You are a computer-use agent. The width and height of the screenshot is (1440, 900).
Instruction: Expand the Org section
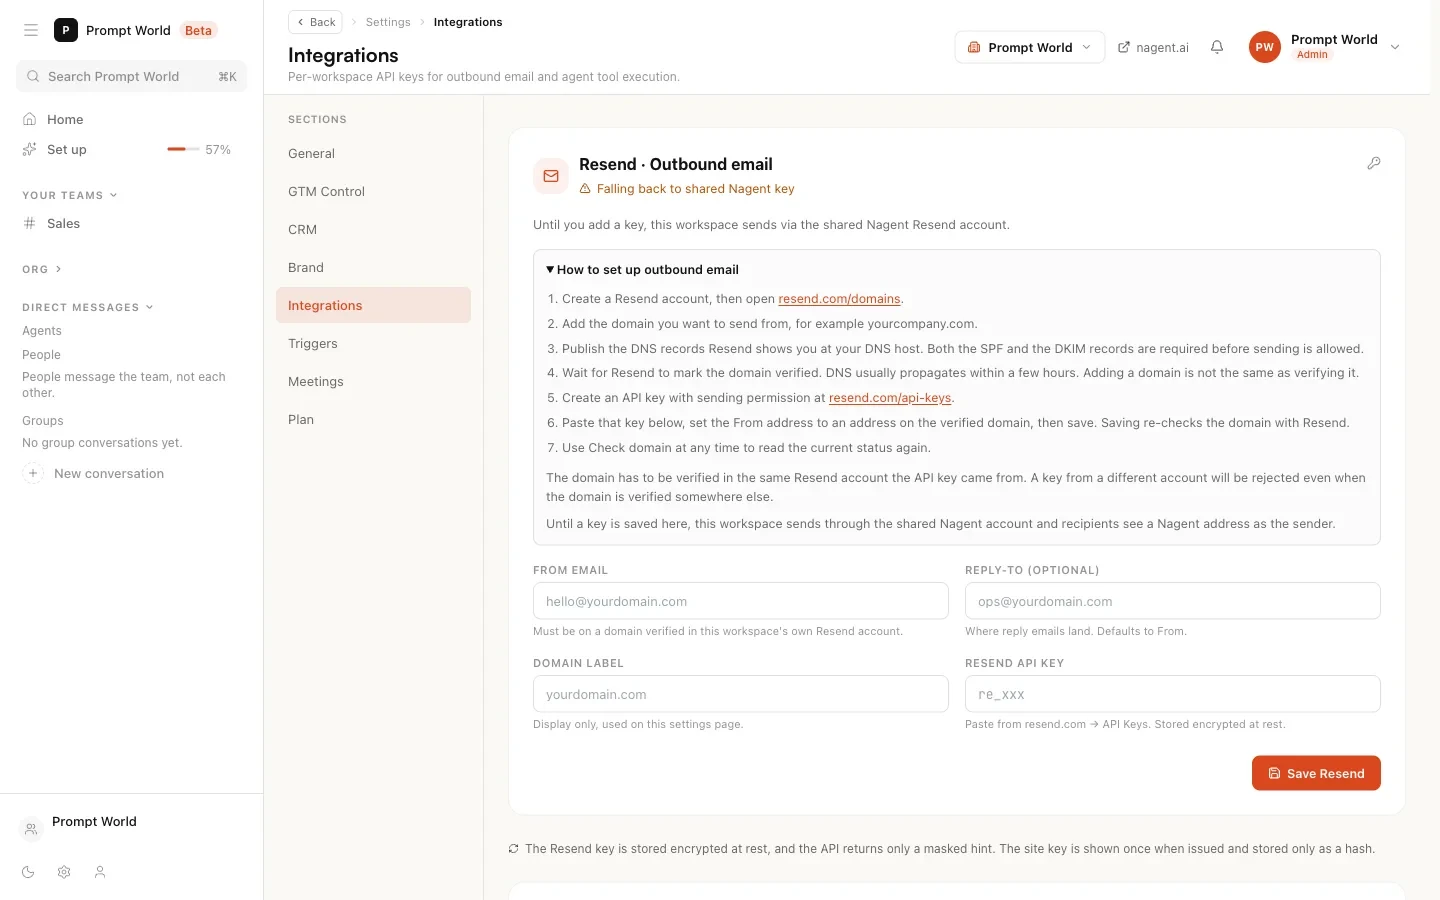42,269
